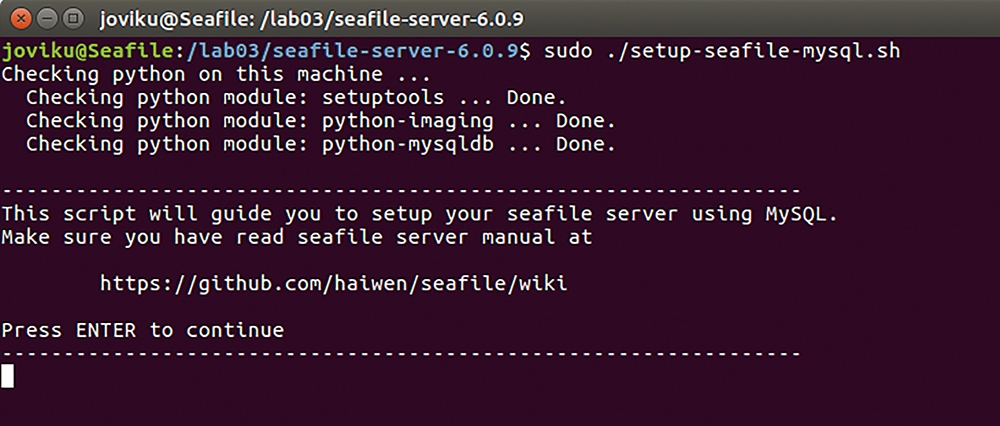Click the 'Press ENTER to continue' line
Image resolution: width=1000 pixels, height=426 pixels.
click(142, 330)
